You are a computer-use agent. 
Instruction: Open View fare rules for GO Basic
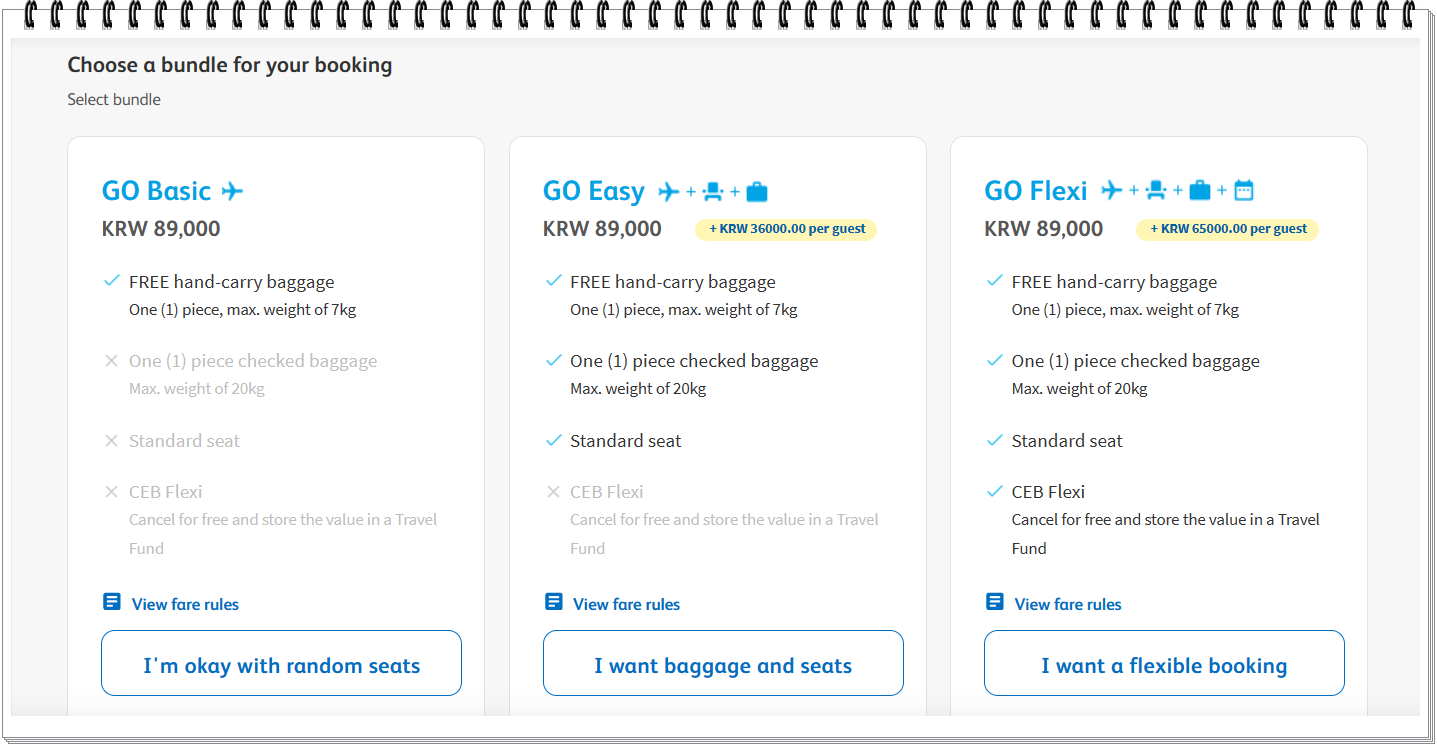[185, 604]
